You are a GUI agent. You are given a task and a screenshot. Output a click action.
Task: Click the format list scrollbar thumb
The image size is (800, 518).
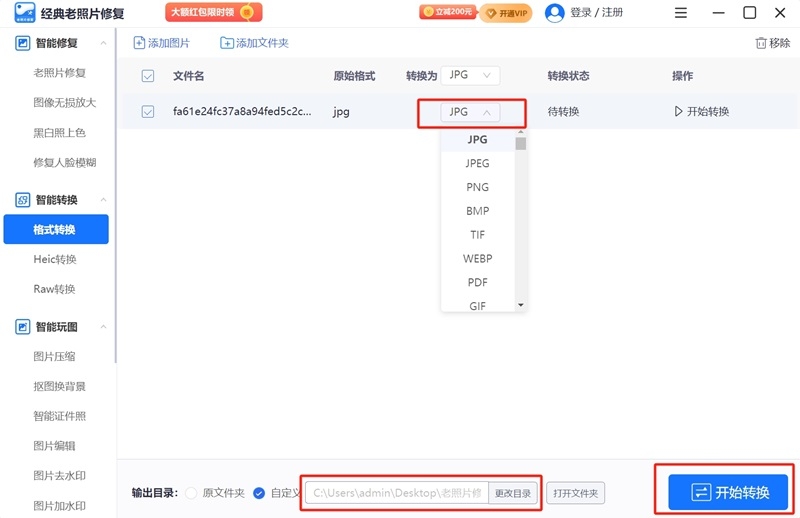coord(520,144)
